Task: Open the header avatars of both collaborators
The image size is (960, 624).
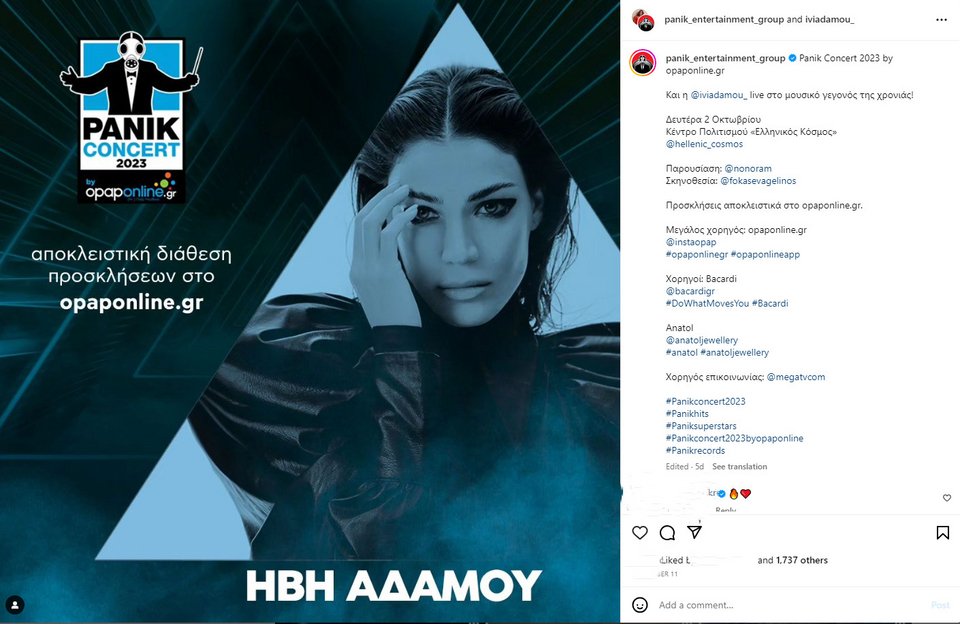Action: coord(642,20)
